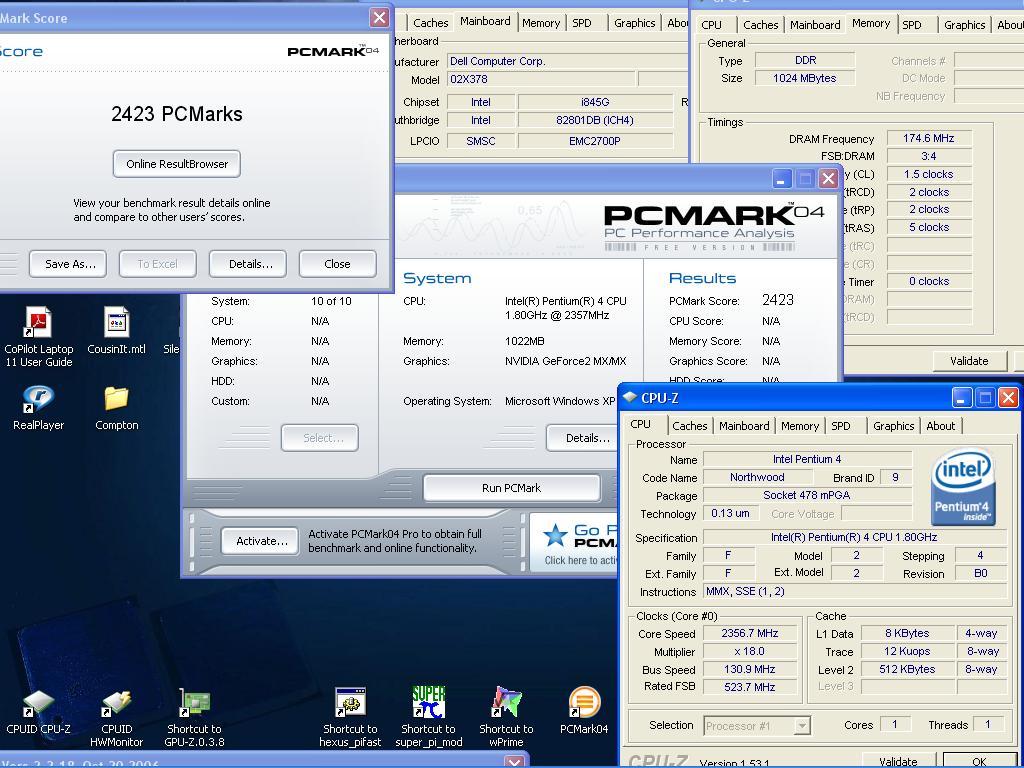Click the memory Size value 1024 MBytes

pyautogui.click(x=805, y=78)
